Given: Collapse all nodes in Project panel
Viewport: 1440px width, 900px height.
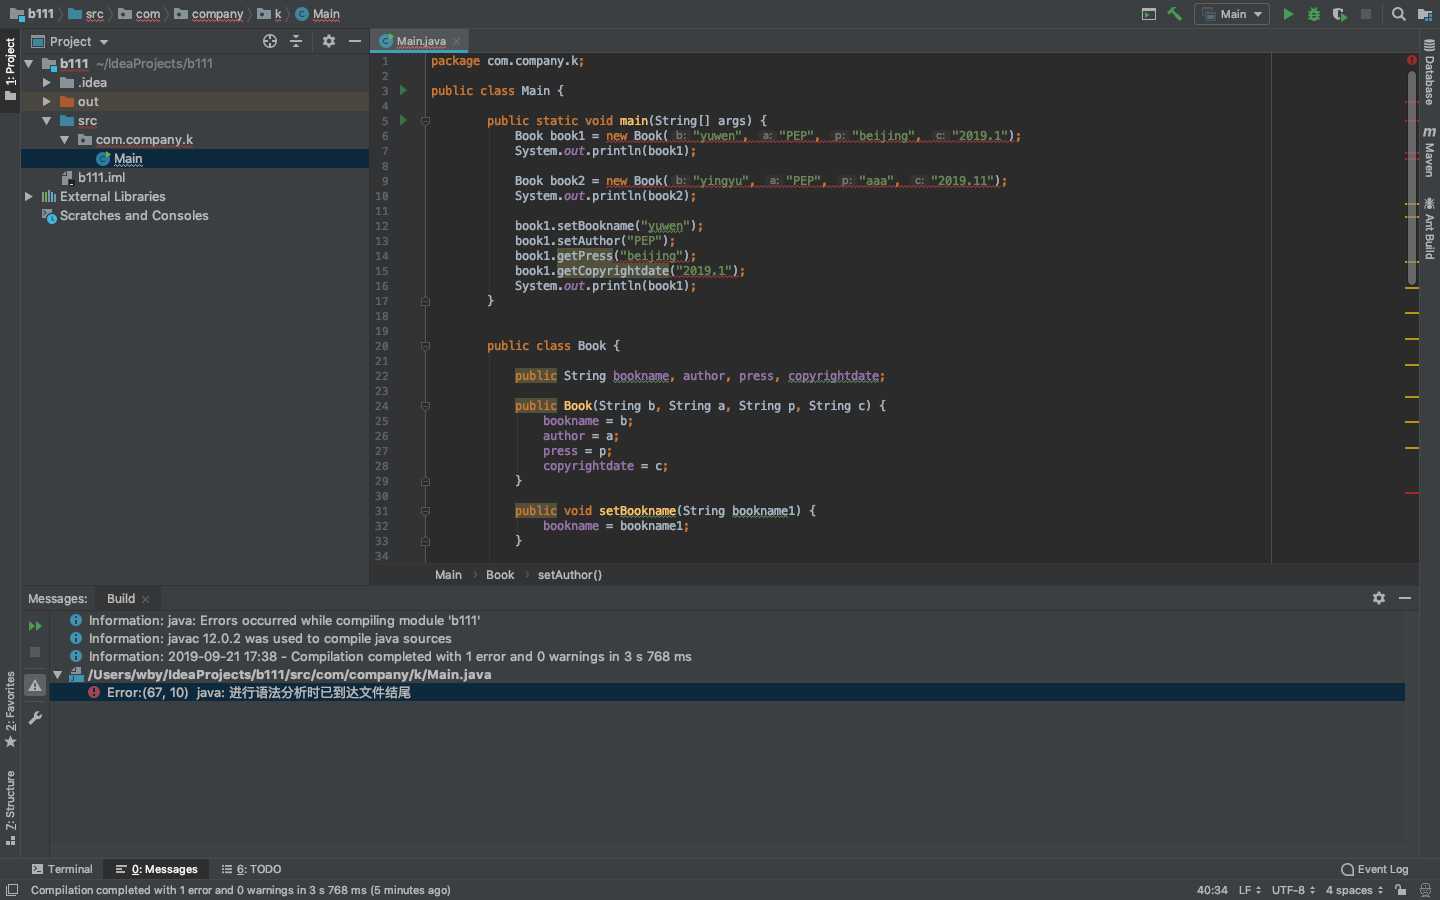Looking at the screenshot, I should pyautogui.click(x=296, y=41).
